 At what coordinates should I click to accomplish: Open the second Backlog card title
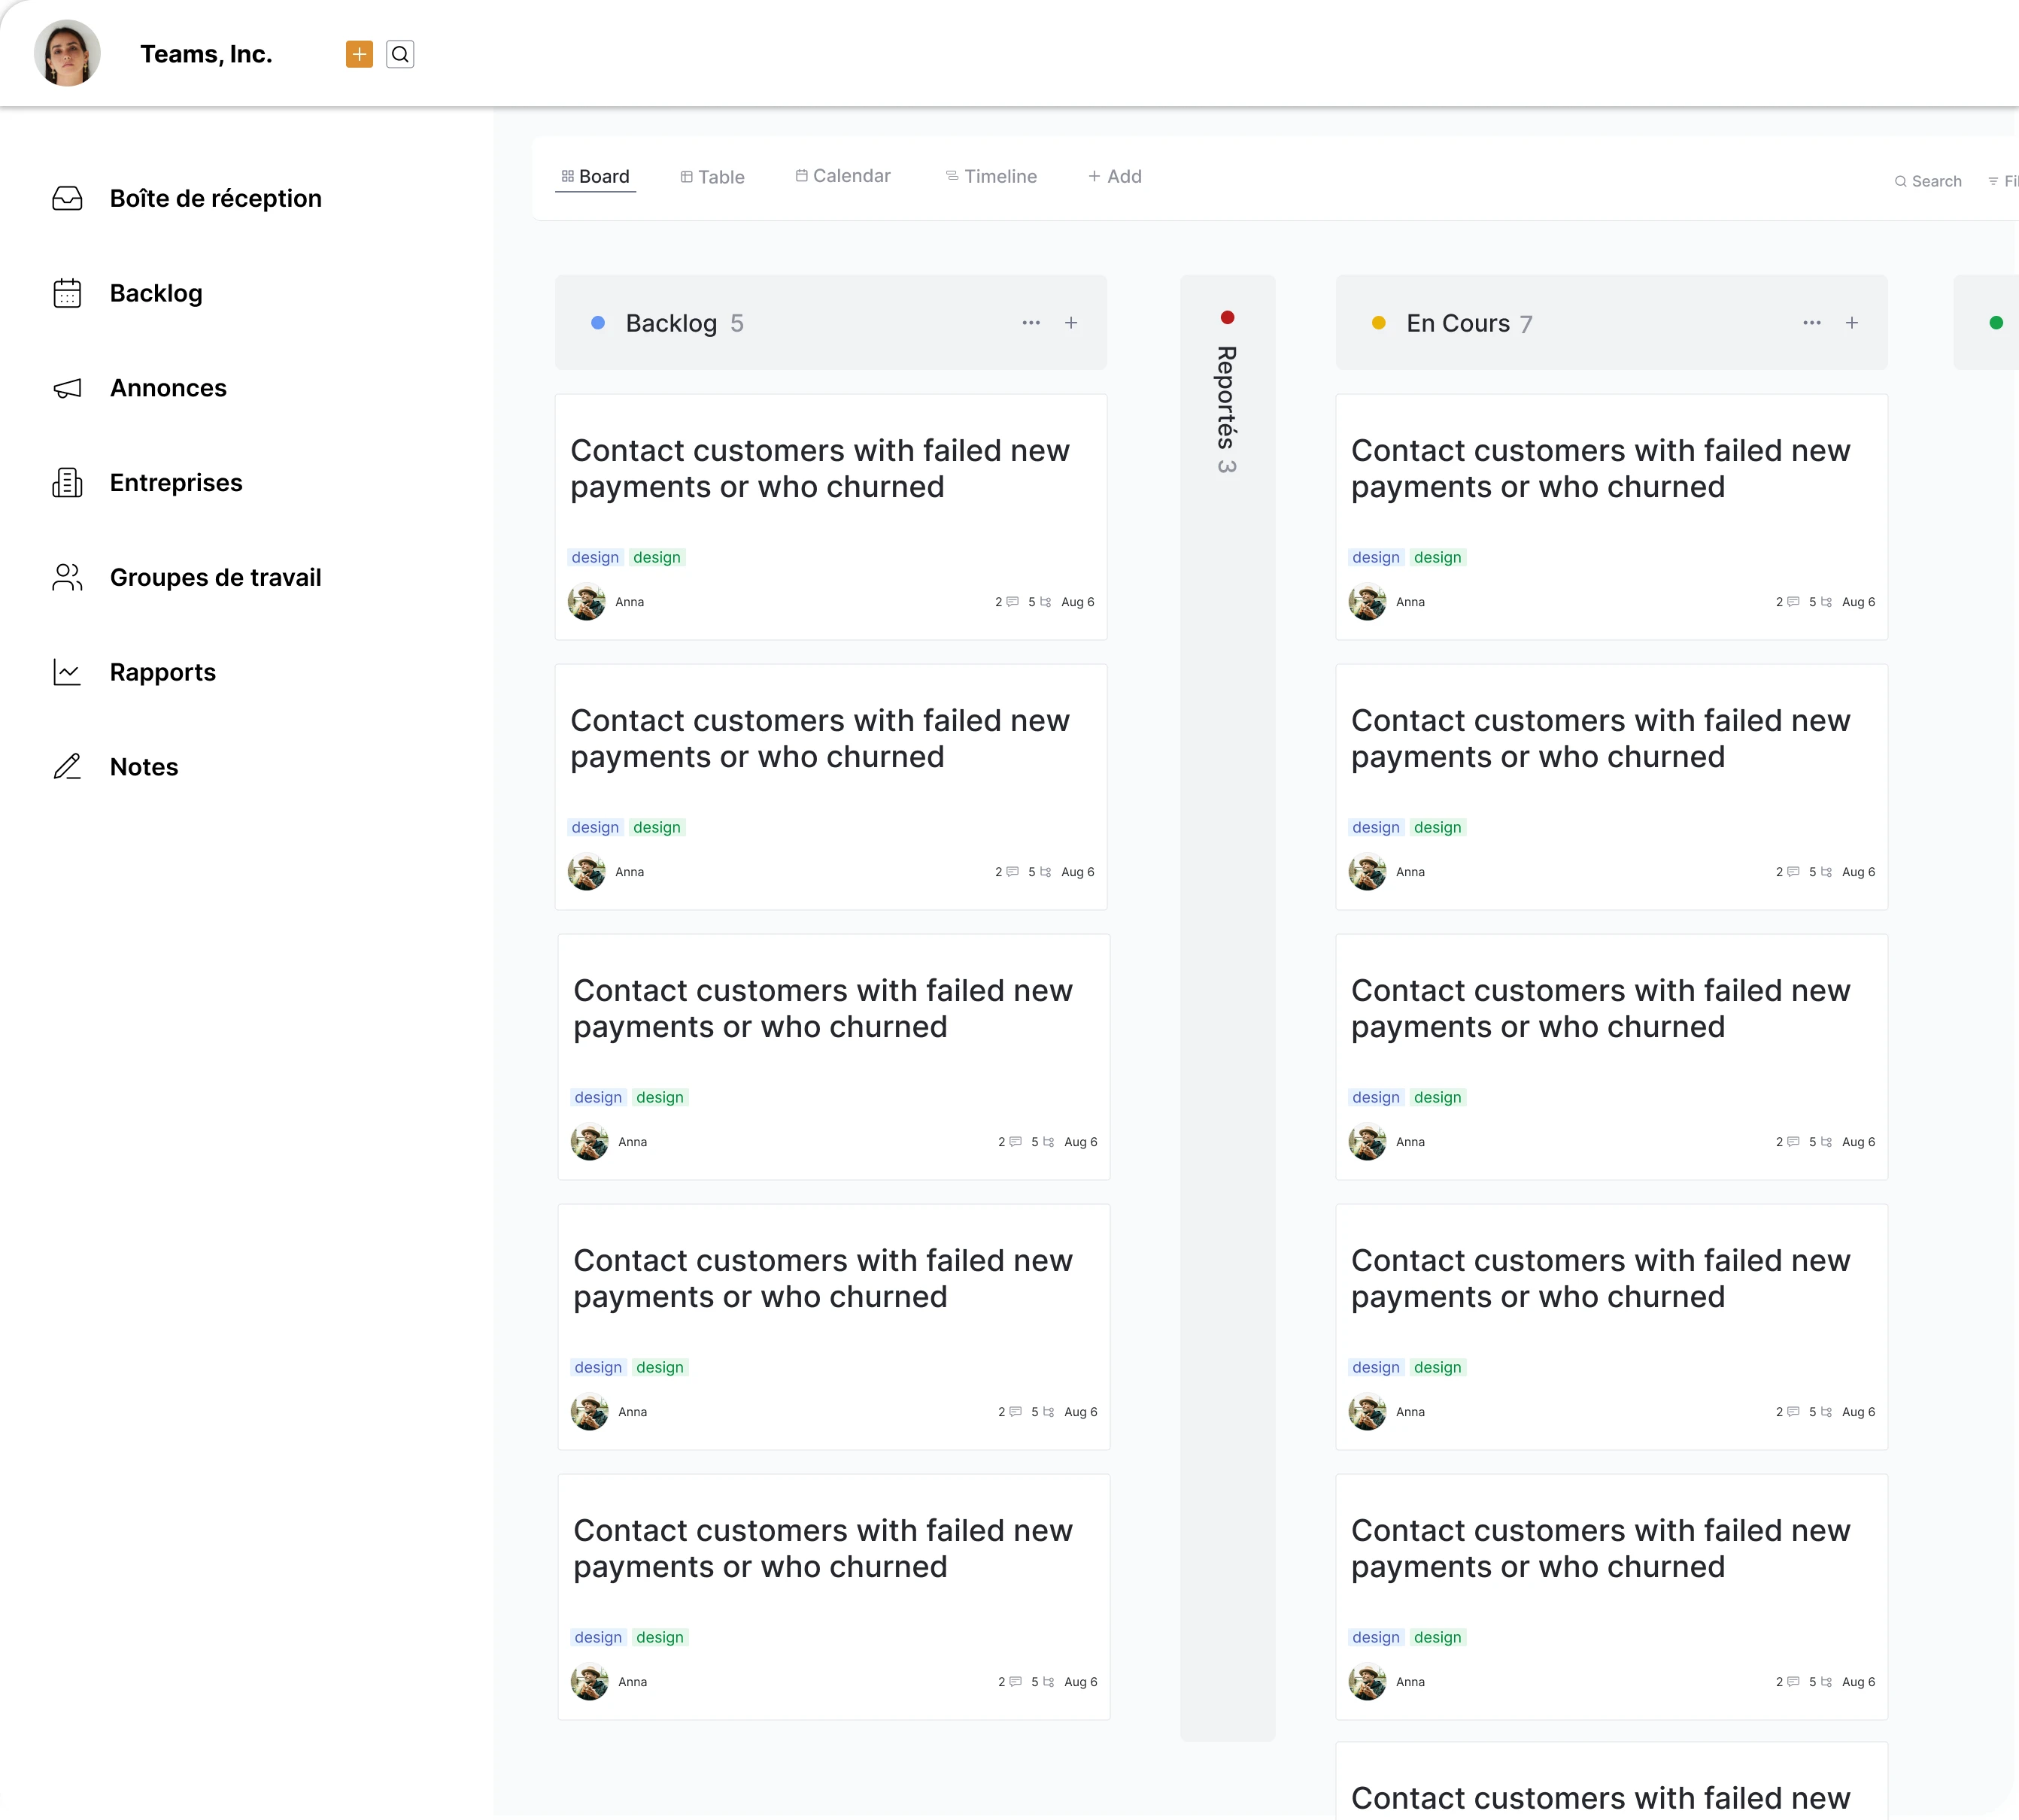[820, 739]
